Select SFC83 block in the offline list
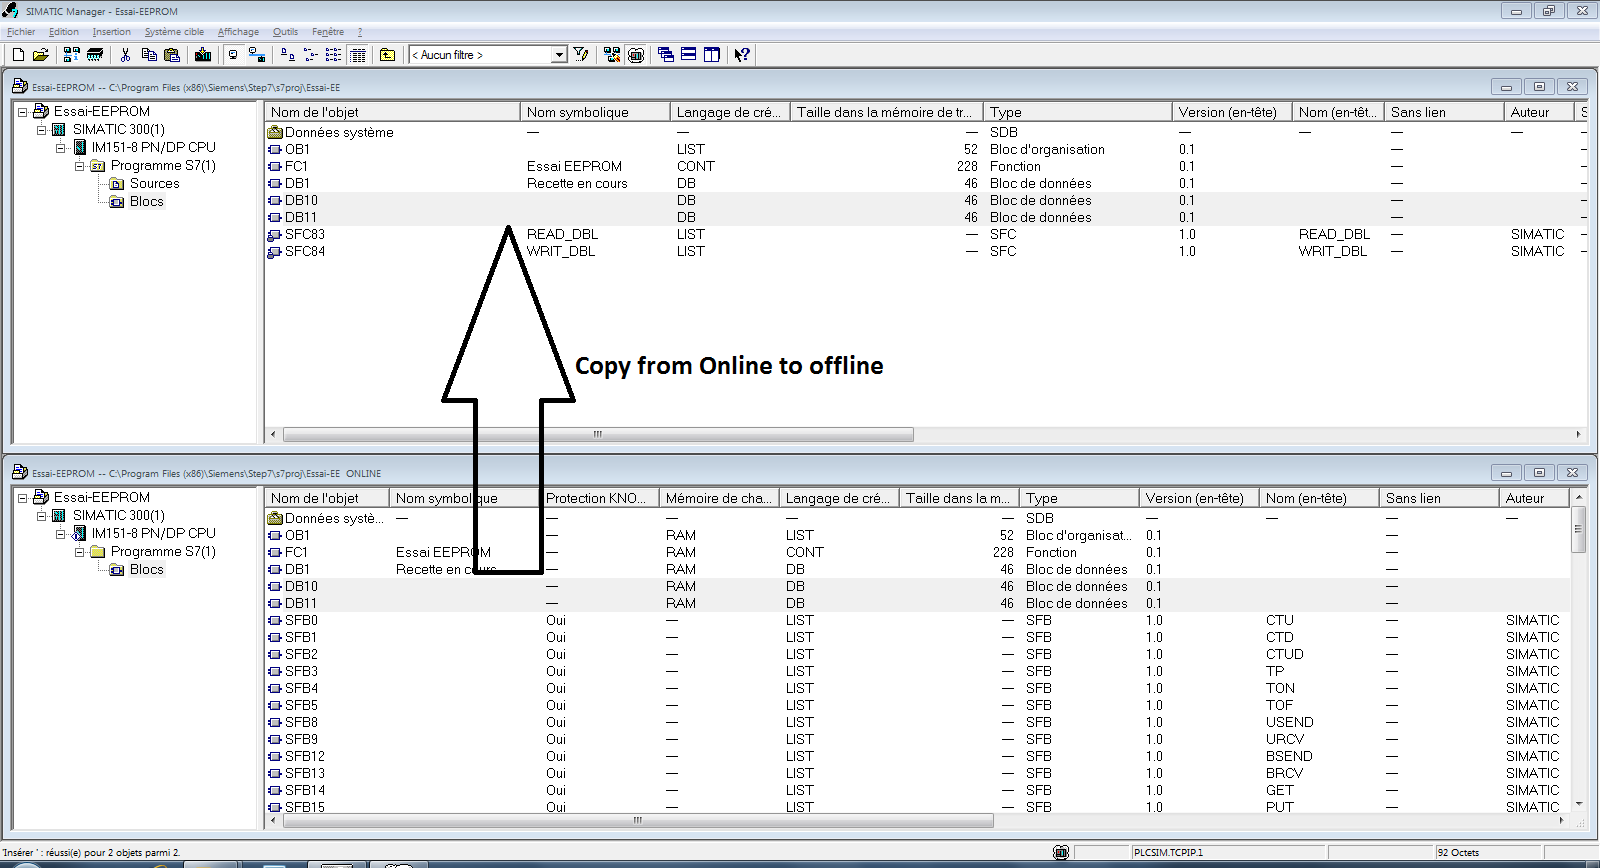Image resolution: width=1600 pixels, height=868 pixels. [x=304, y=235]
